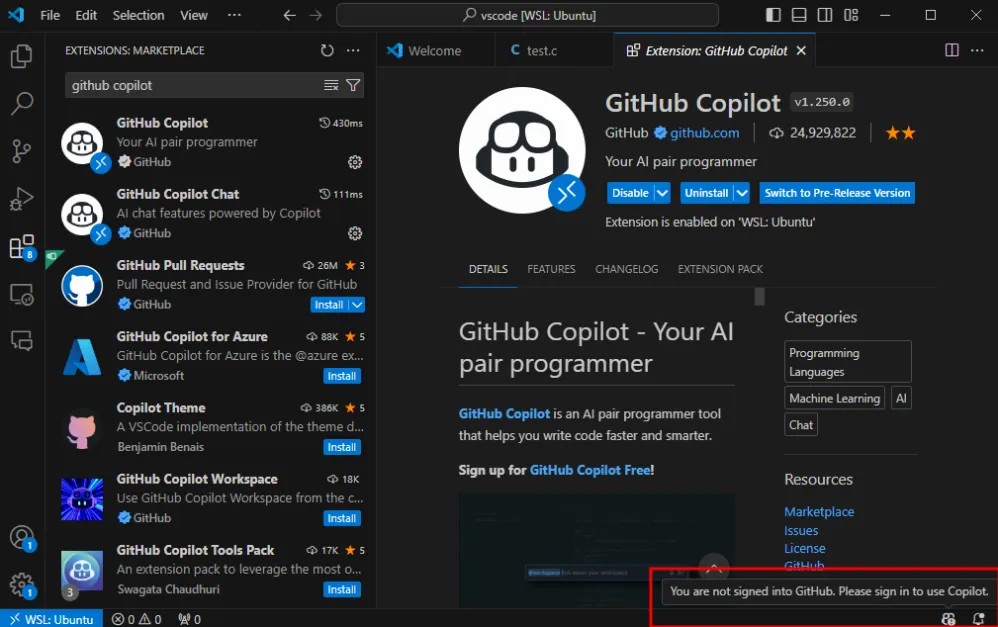The image size is (998, 627).
Task: Open the Manage gear in activity bar
Action: [22, 584]
